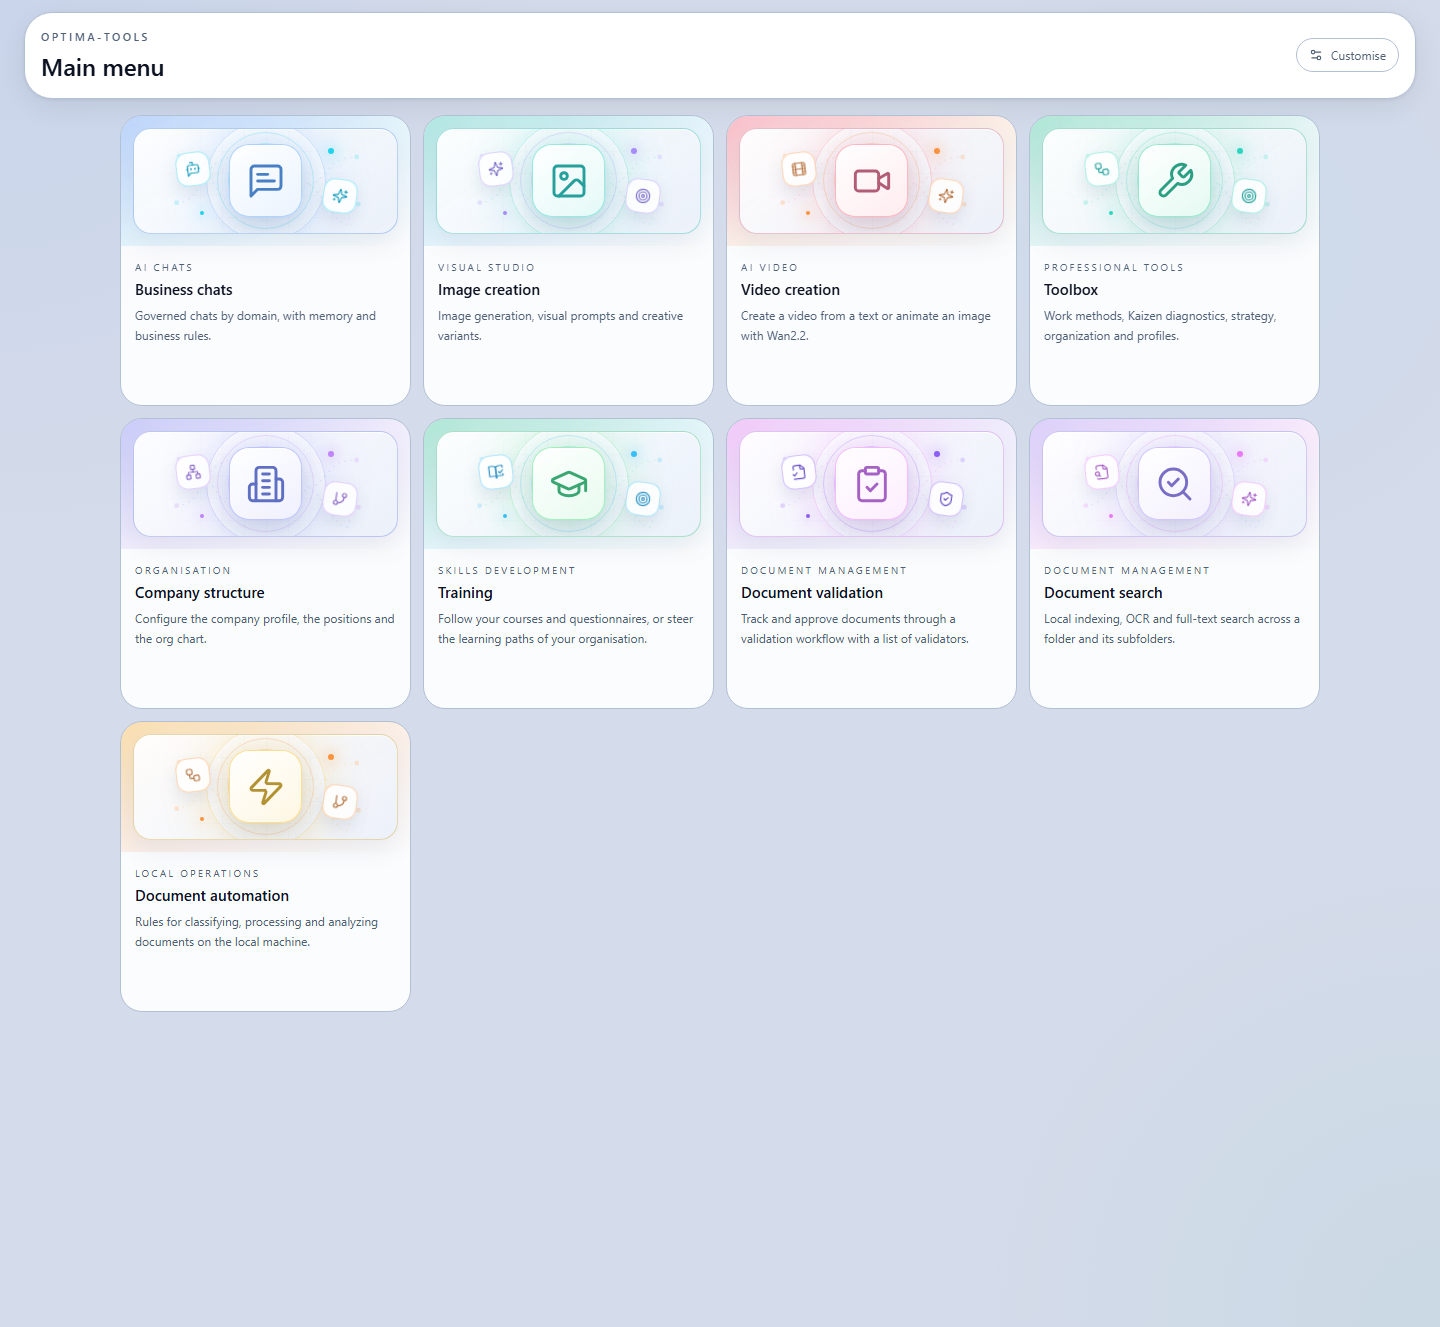Click the Document validation clipboard icon
Viewport: 1440px width, 1327px height.
point(871,484)
